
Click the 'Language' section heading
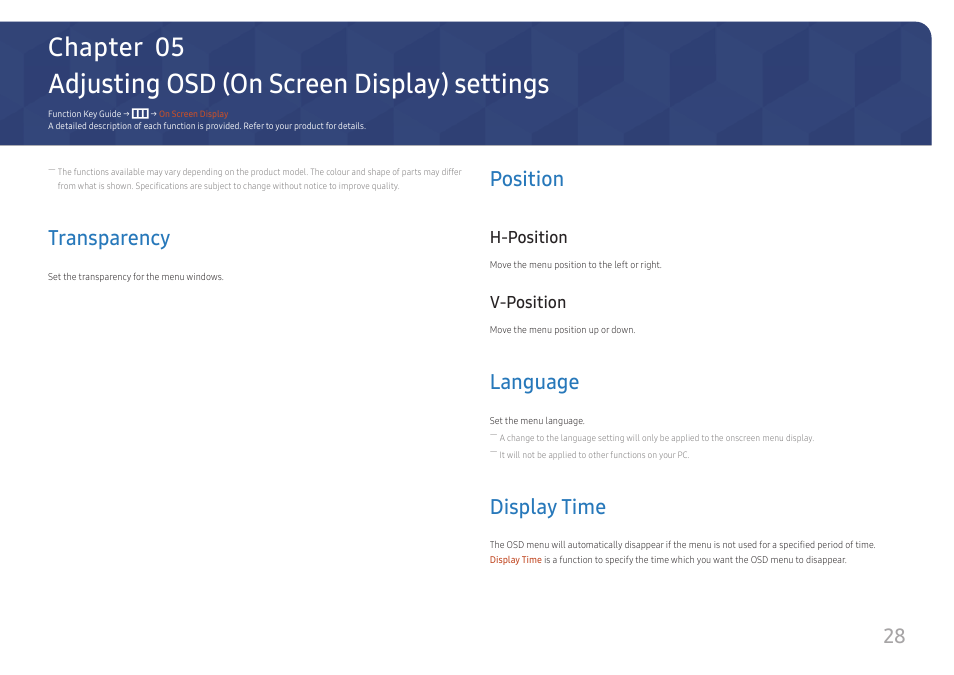click(x=534, y=382)
